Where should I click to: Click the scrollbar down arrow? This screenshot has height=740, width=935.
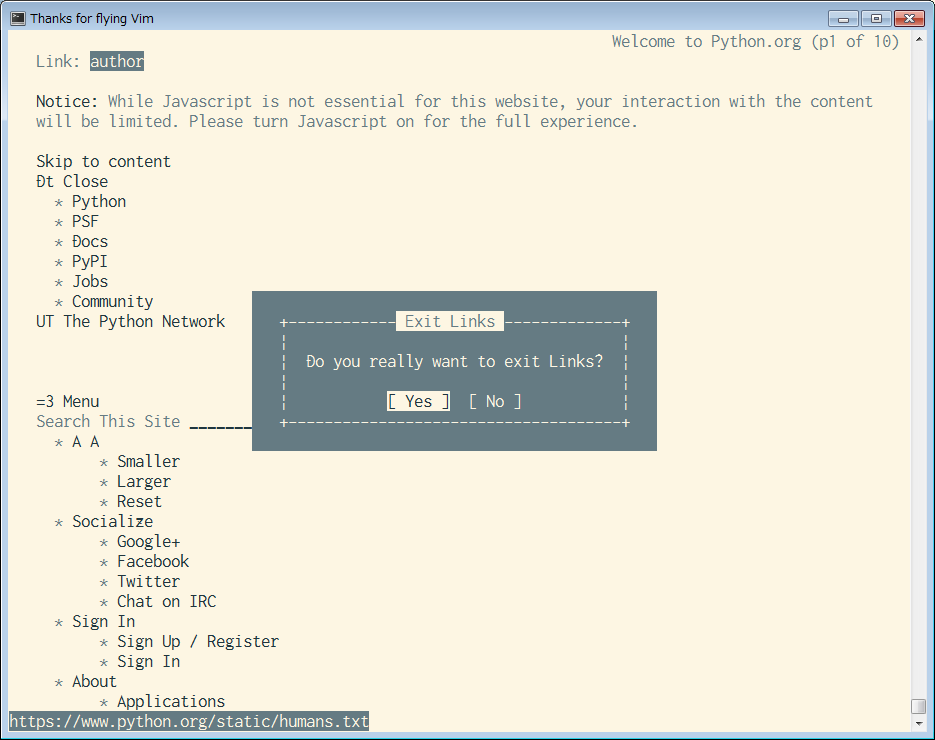(x=918, y=723)
